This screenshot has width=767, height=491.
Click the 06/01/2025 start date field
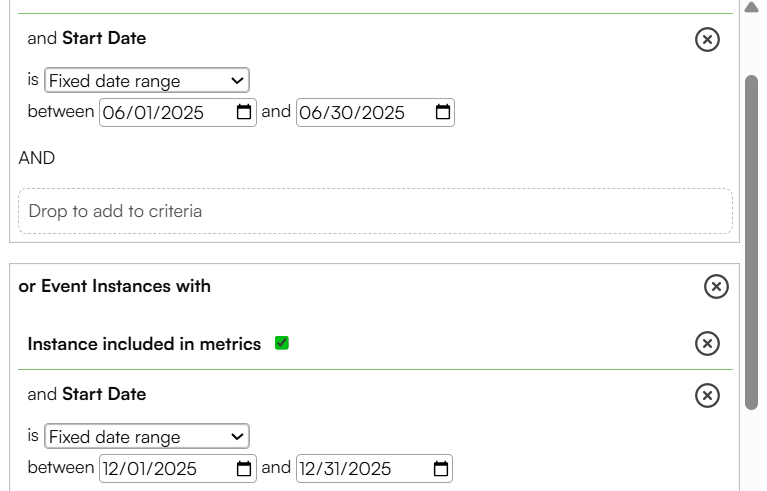(x=178, y=112)
